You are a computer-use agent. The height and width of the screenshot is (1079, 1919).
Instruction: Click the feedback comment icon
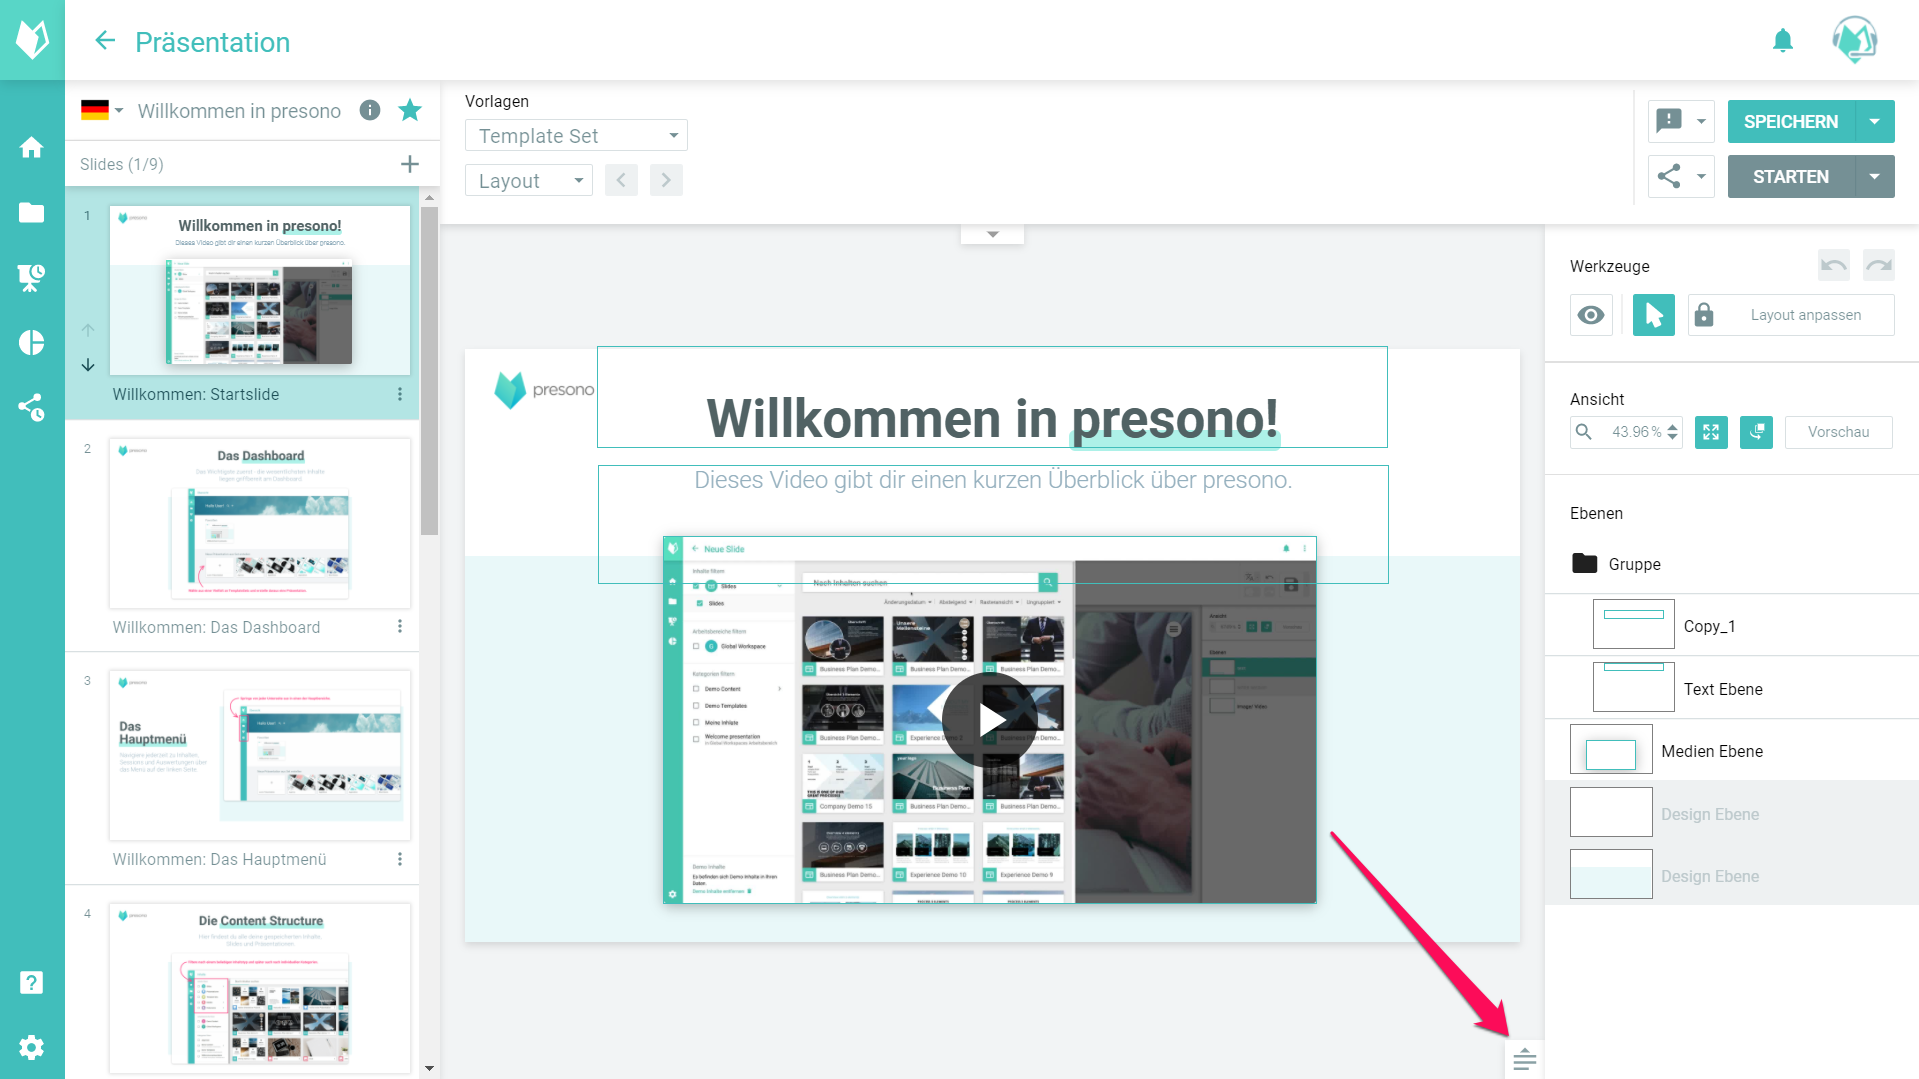point(1669,121)
